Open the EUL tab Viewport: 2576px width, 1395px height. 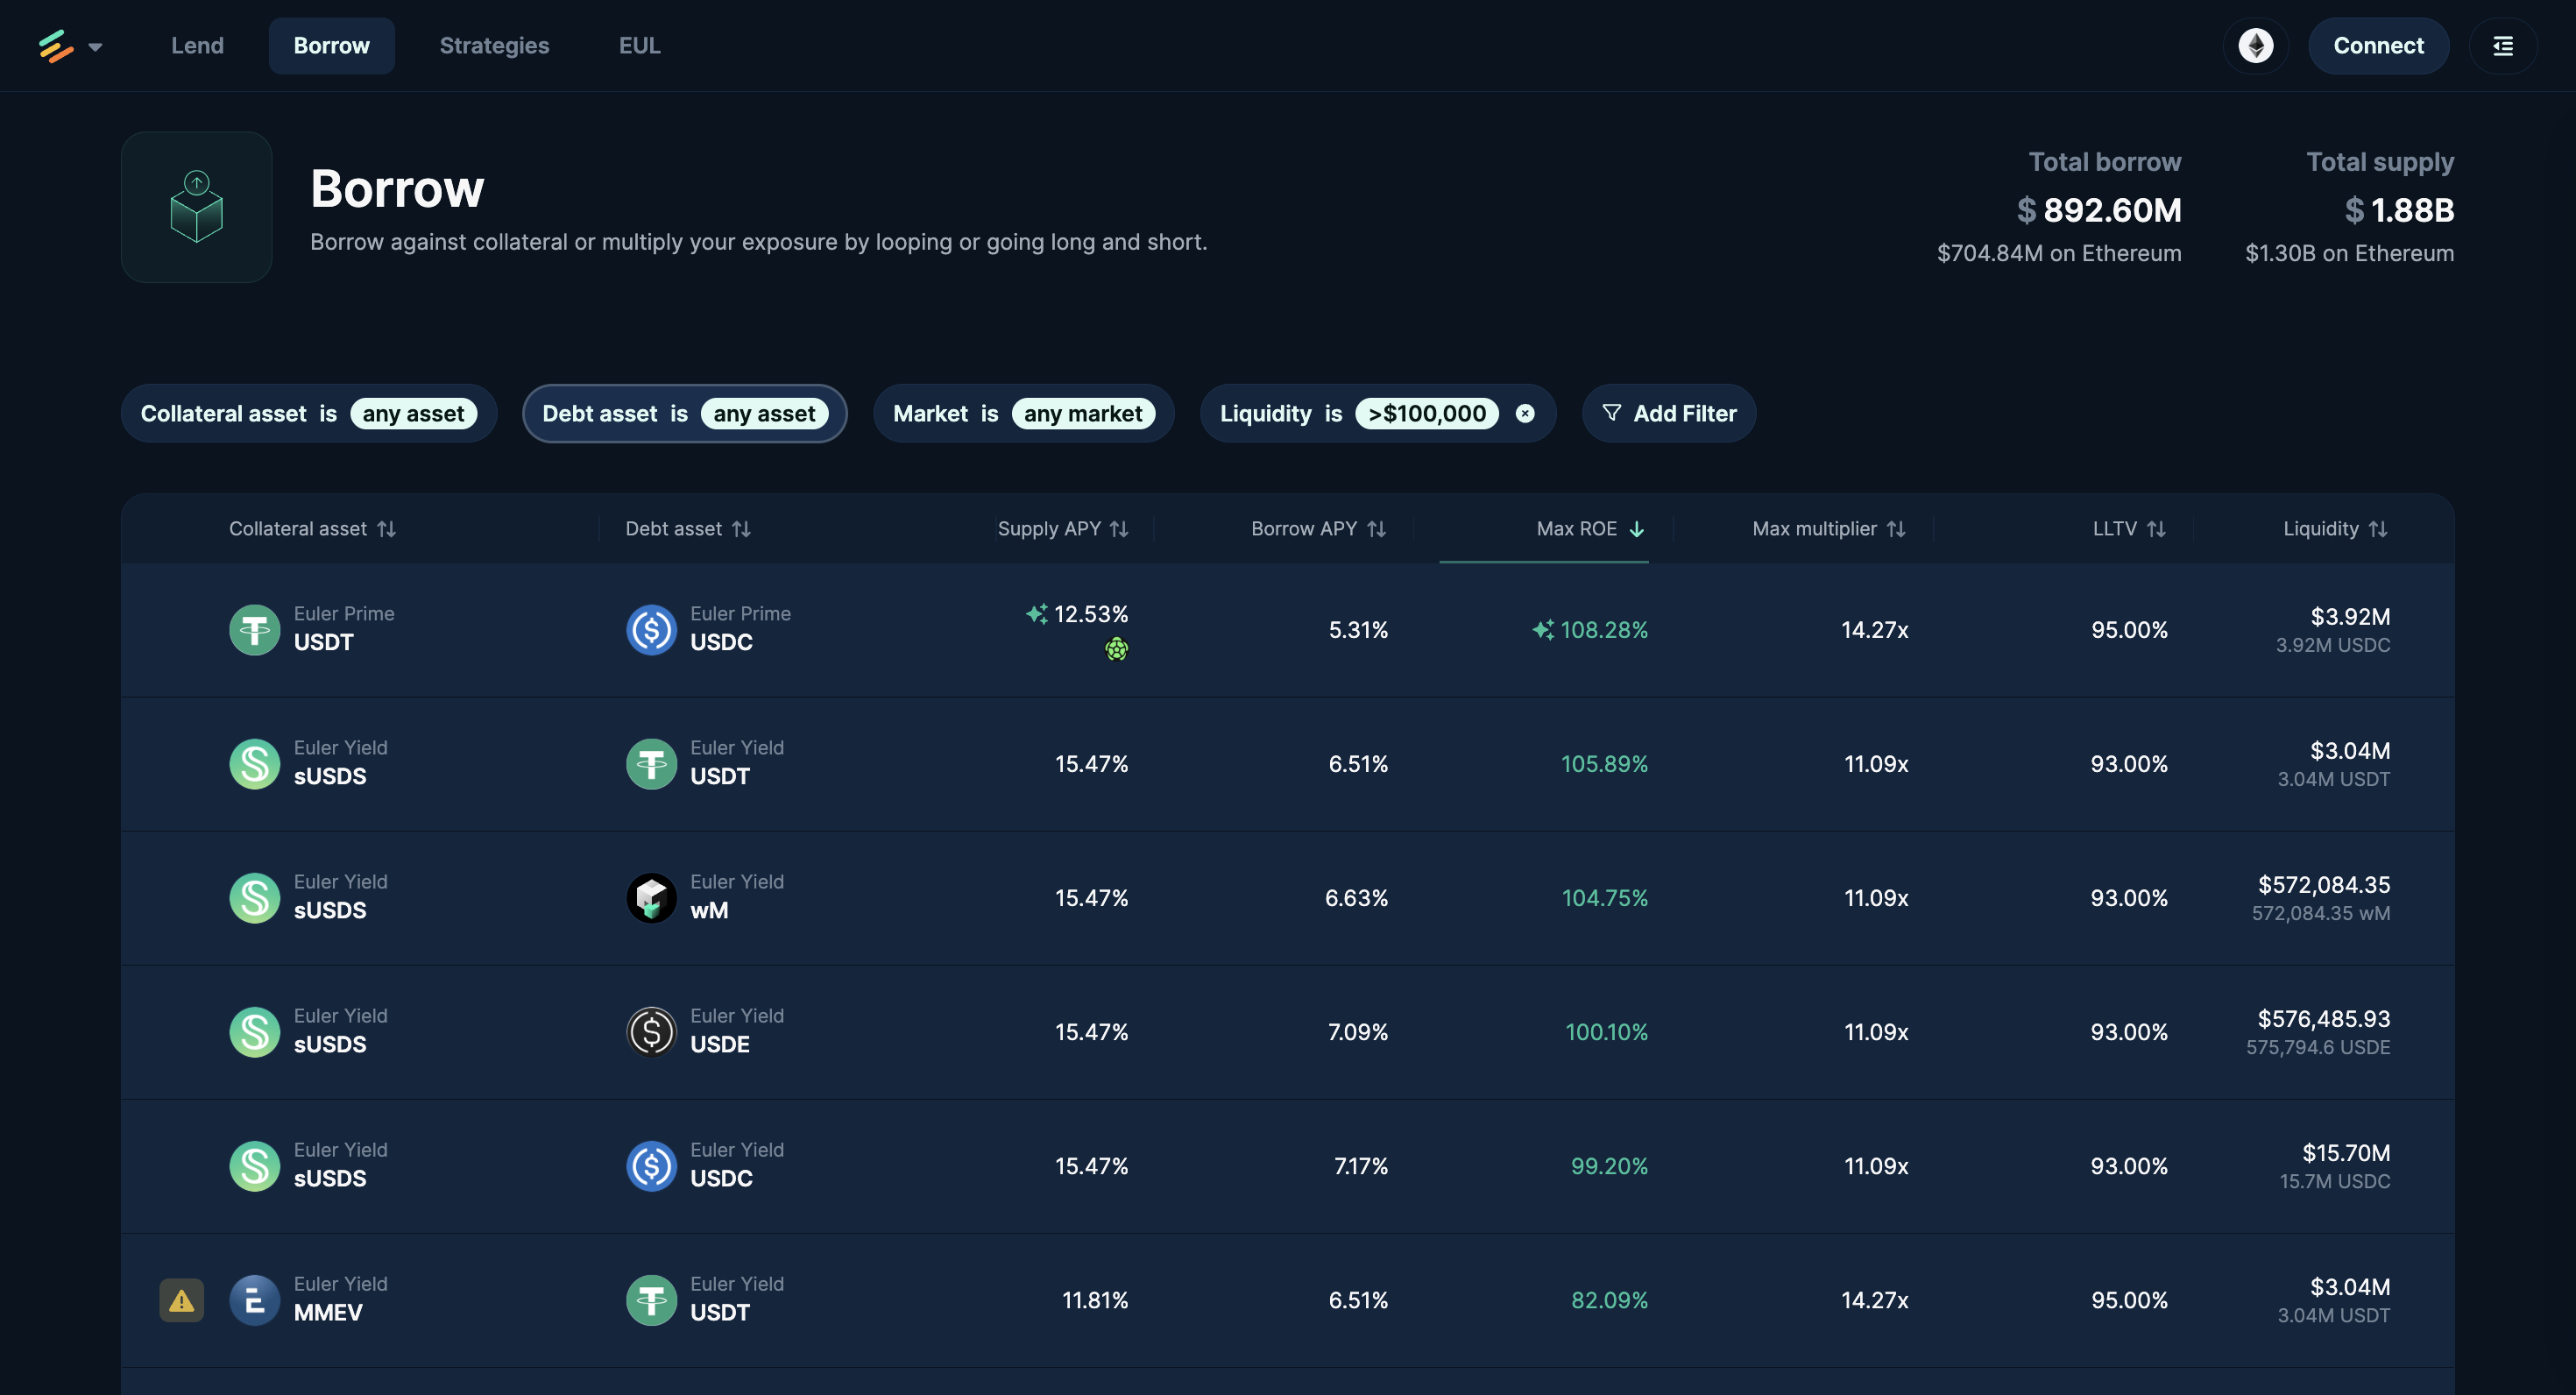click(639, 46)
